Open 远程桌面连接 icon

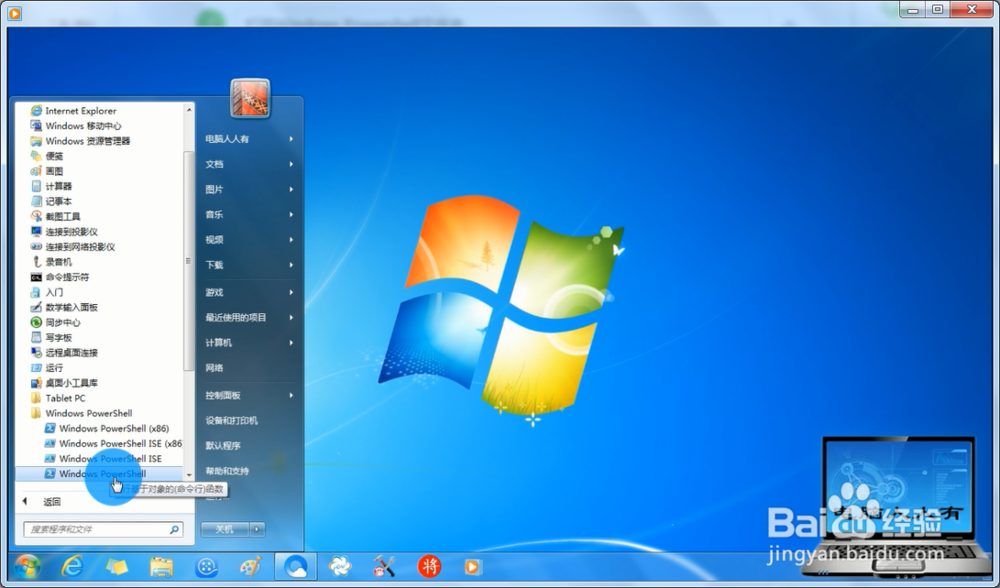pos(36,353)
